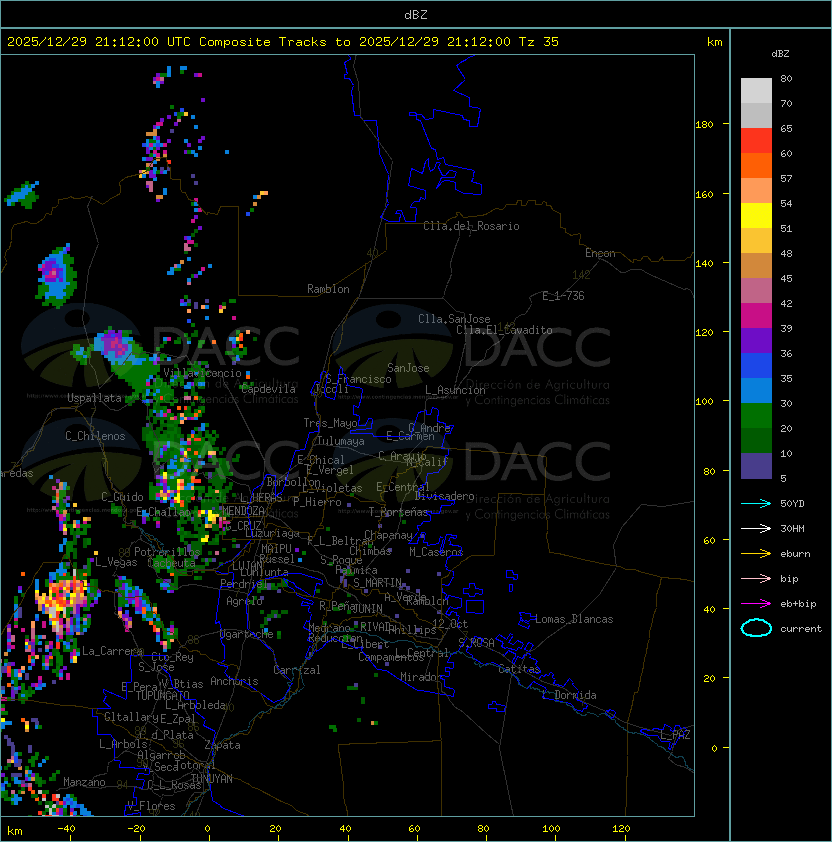The height and width of the screenshot is (842, 832).
Task: Click the intense storm cell west of L_Vegas
Action: pyautogui.click(x=63, y=601)
